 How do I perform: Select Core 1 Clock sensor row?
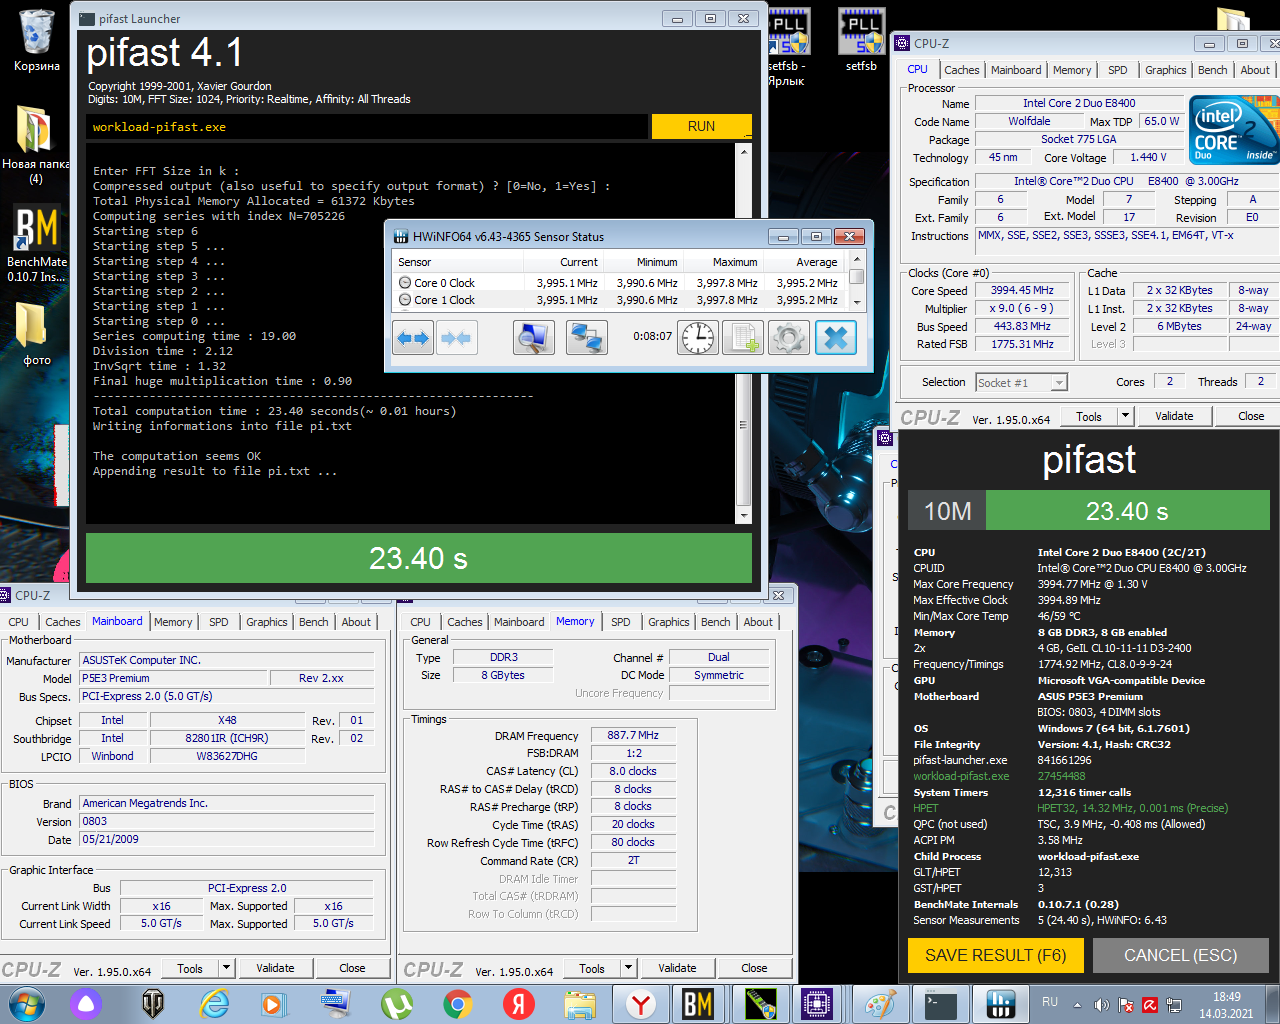620,300
